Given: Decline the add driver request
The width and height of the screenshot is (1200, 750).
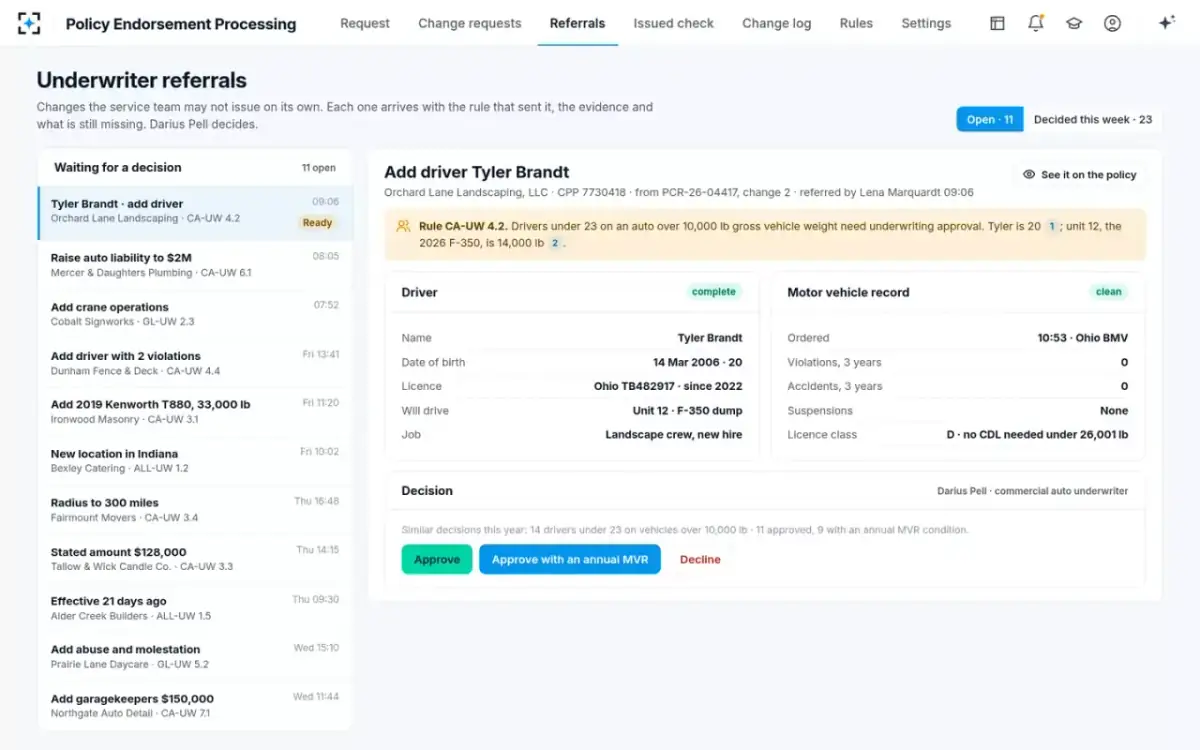Looking at the screenshot, I should [x=700, y=560].
